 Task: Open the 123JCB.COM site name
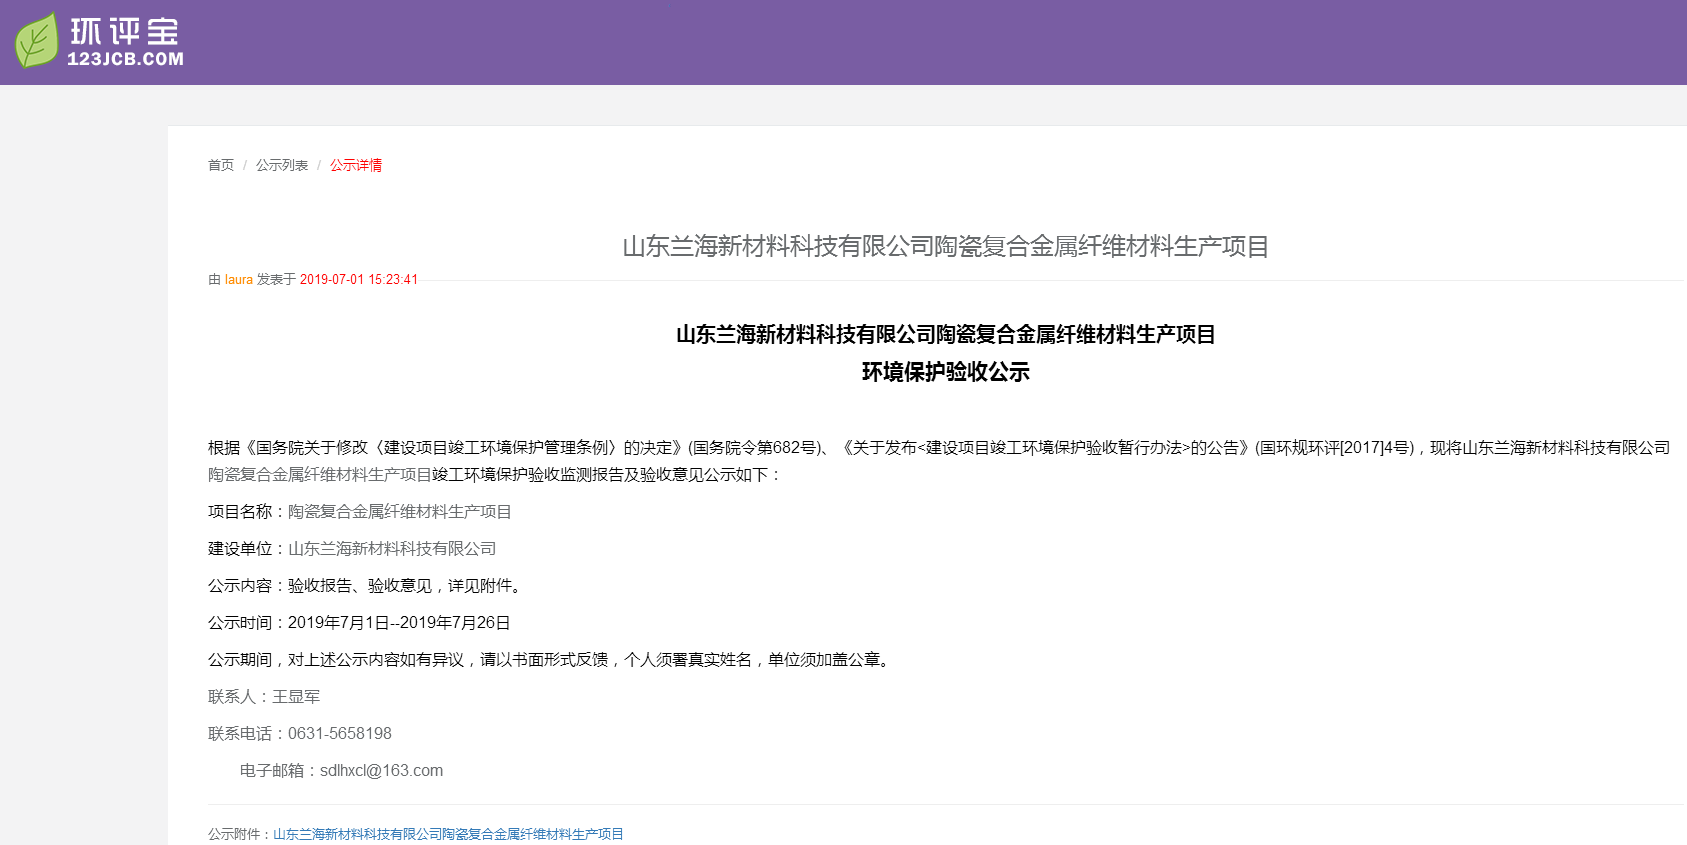point(126,59)
